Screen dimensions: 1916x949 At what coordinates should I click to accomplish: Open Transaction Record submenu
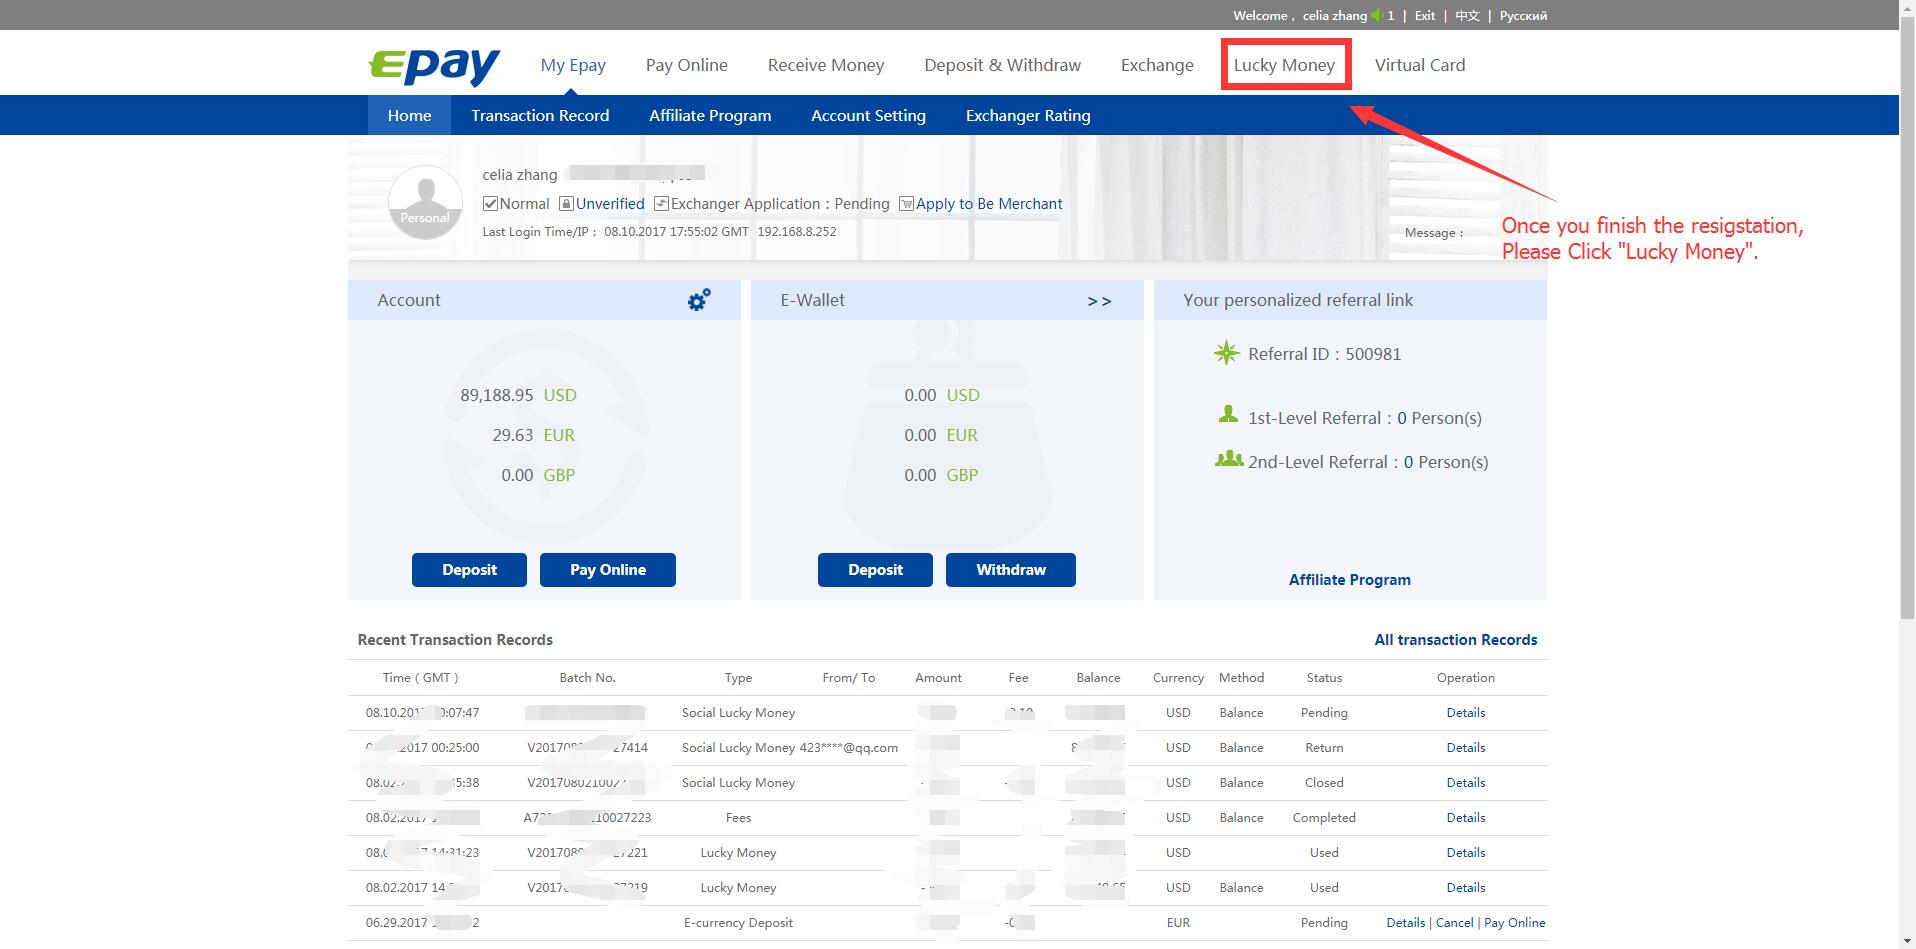click(540, 115)
